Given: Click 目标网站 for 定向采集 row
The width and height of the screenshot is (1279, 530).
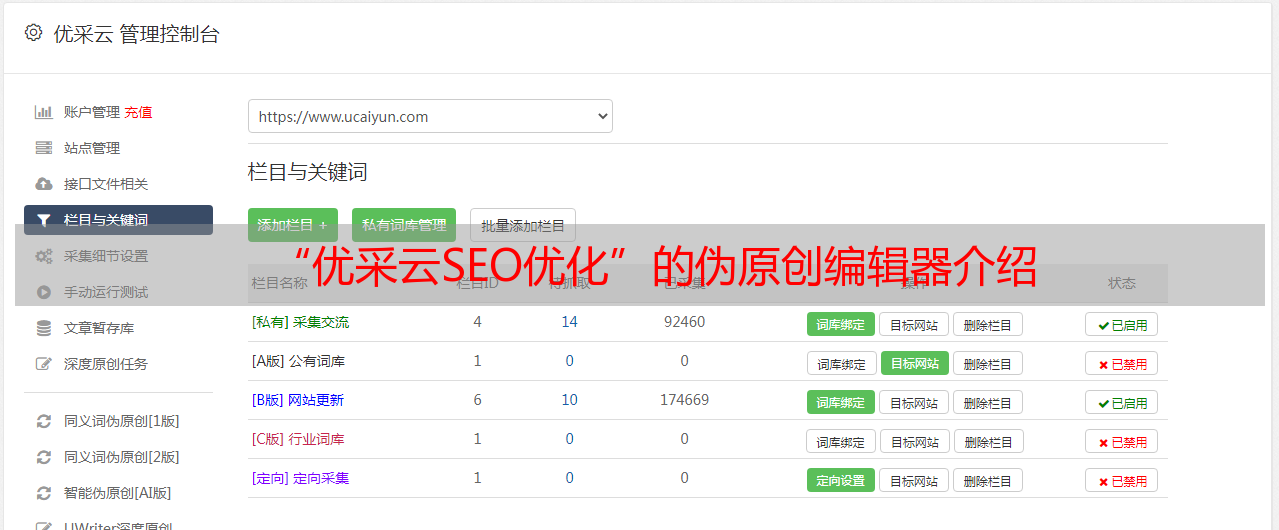Looking at the screenshot, I should (914, 480).
